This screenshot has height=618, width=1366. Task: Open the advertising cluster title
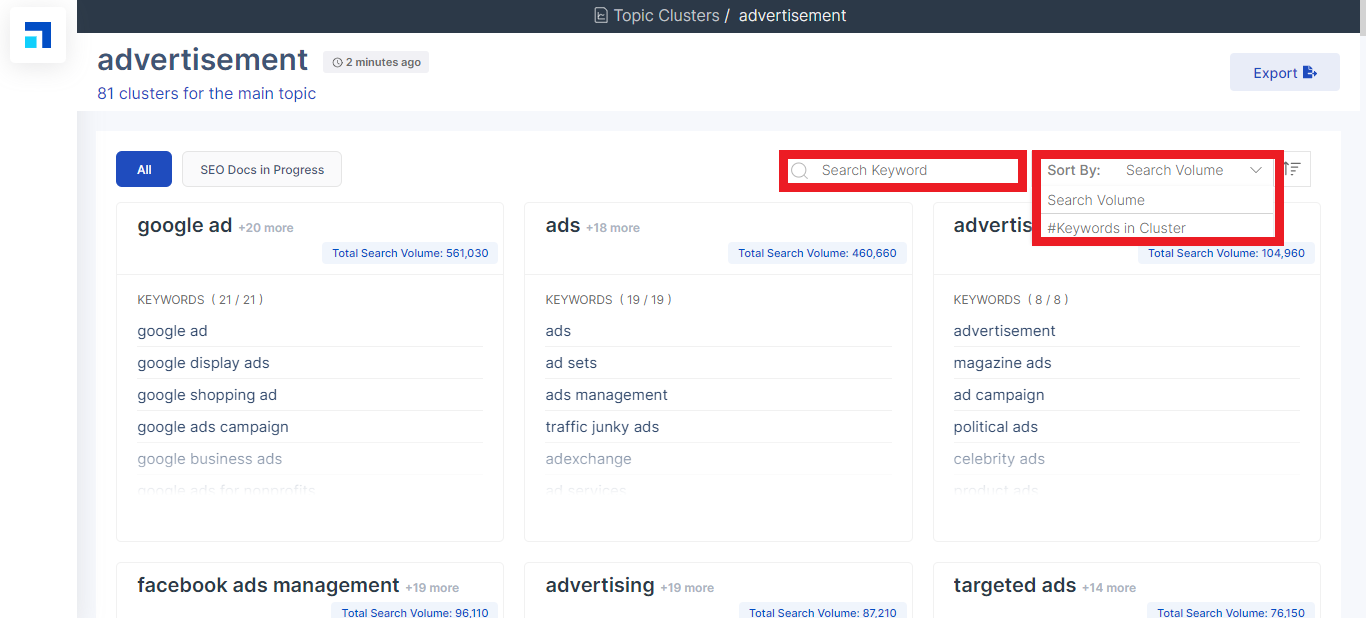(x=600, y=585)
